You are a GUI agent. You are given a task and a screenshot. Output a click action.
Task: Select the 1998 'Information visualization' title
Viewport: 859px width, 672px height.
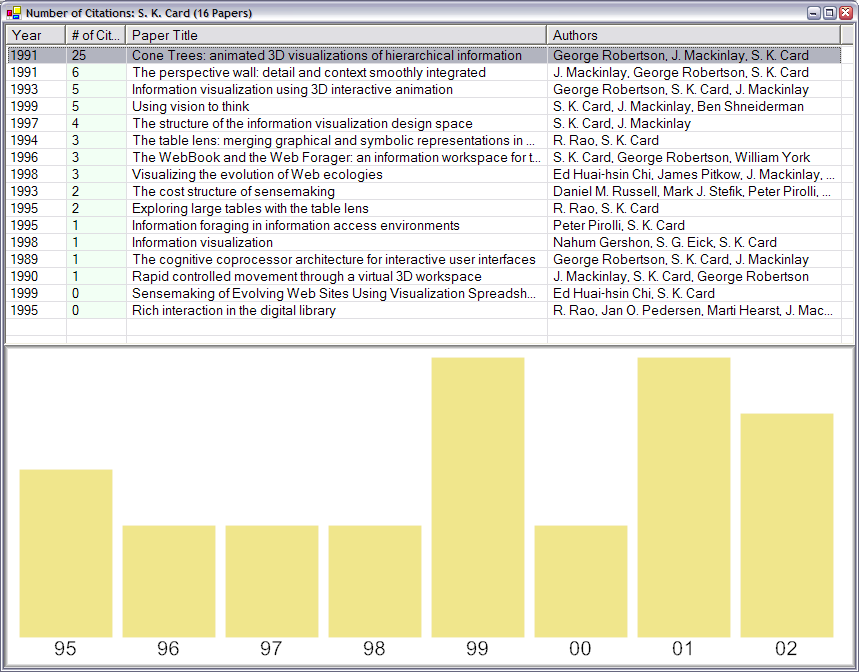[202, 242]
